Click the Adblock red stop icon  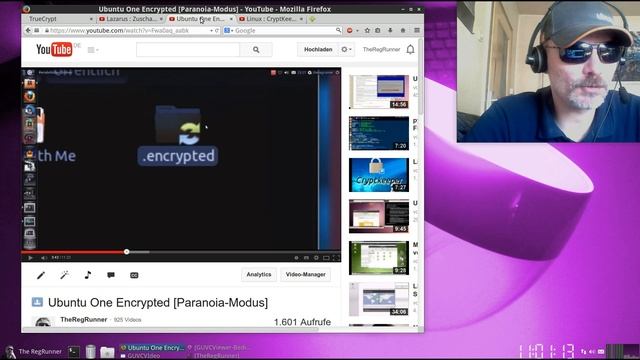[x=349, y=30]
